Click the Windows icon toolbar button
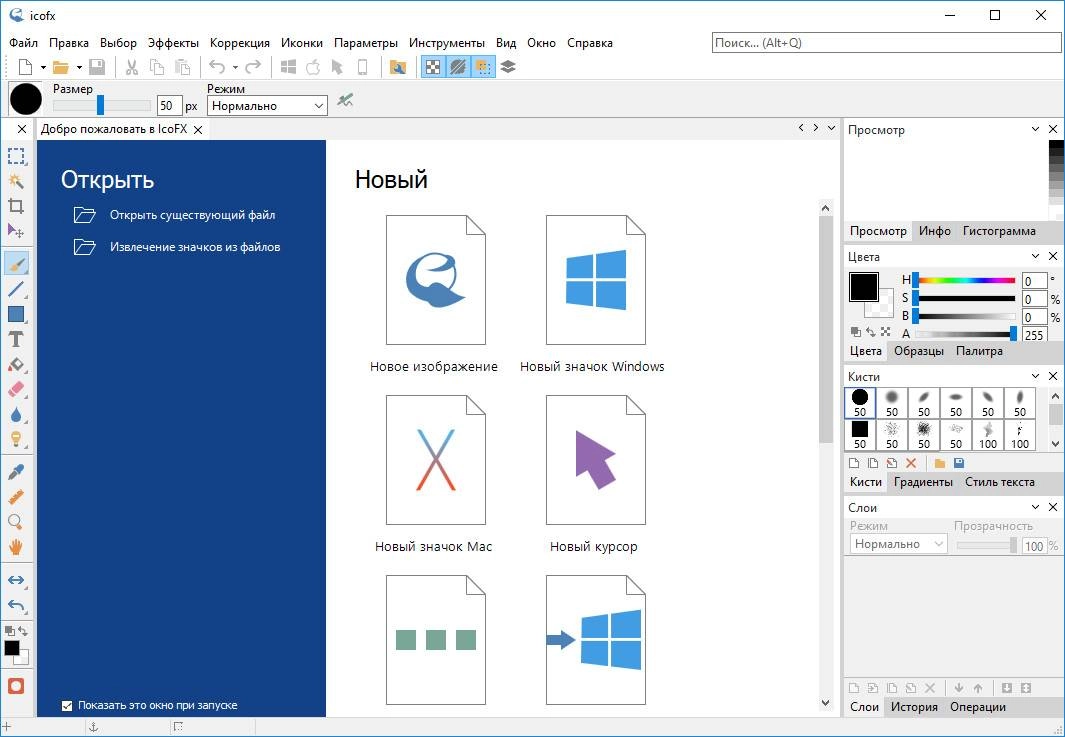 [x=288, y=67]
